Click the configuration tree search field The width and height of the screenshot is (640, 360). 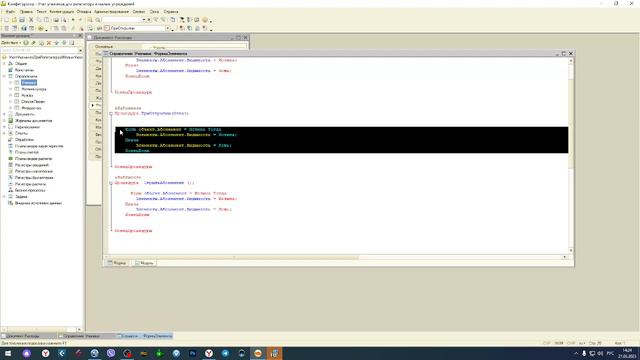[39, 50]
